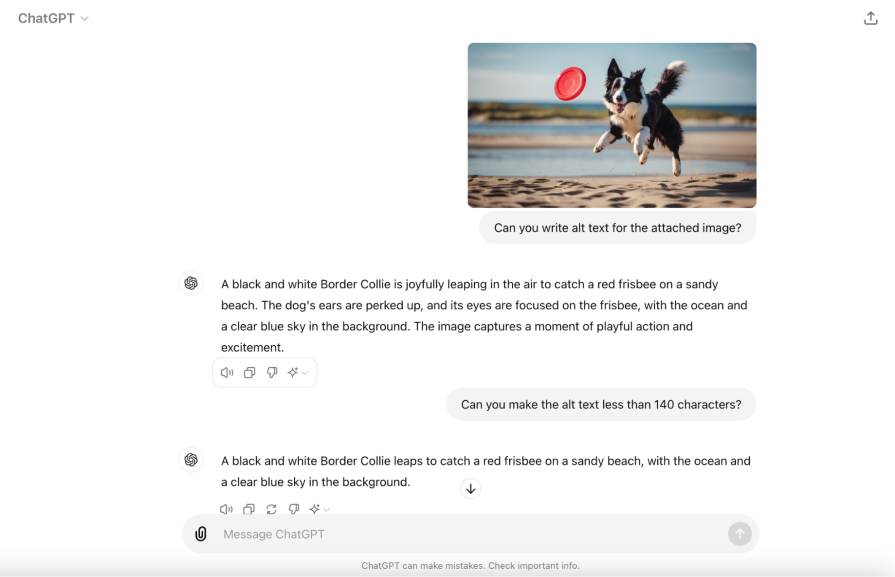
Task: Copy the second response text
Action: [x=249, y=509]
